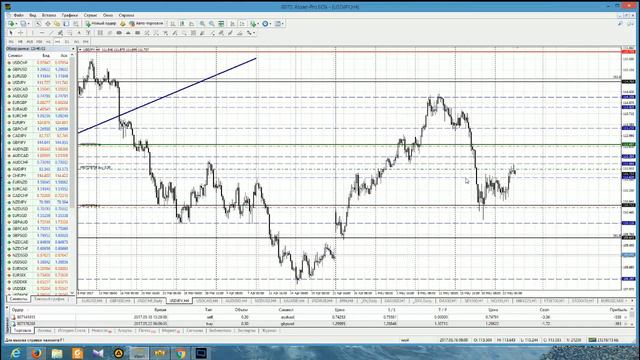Image resolution: width=640 pixels, height=360 pixels.
Task: Expand the new chart dropdown arrow
Action: click(16, 24)
